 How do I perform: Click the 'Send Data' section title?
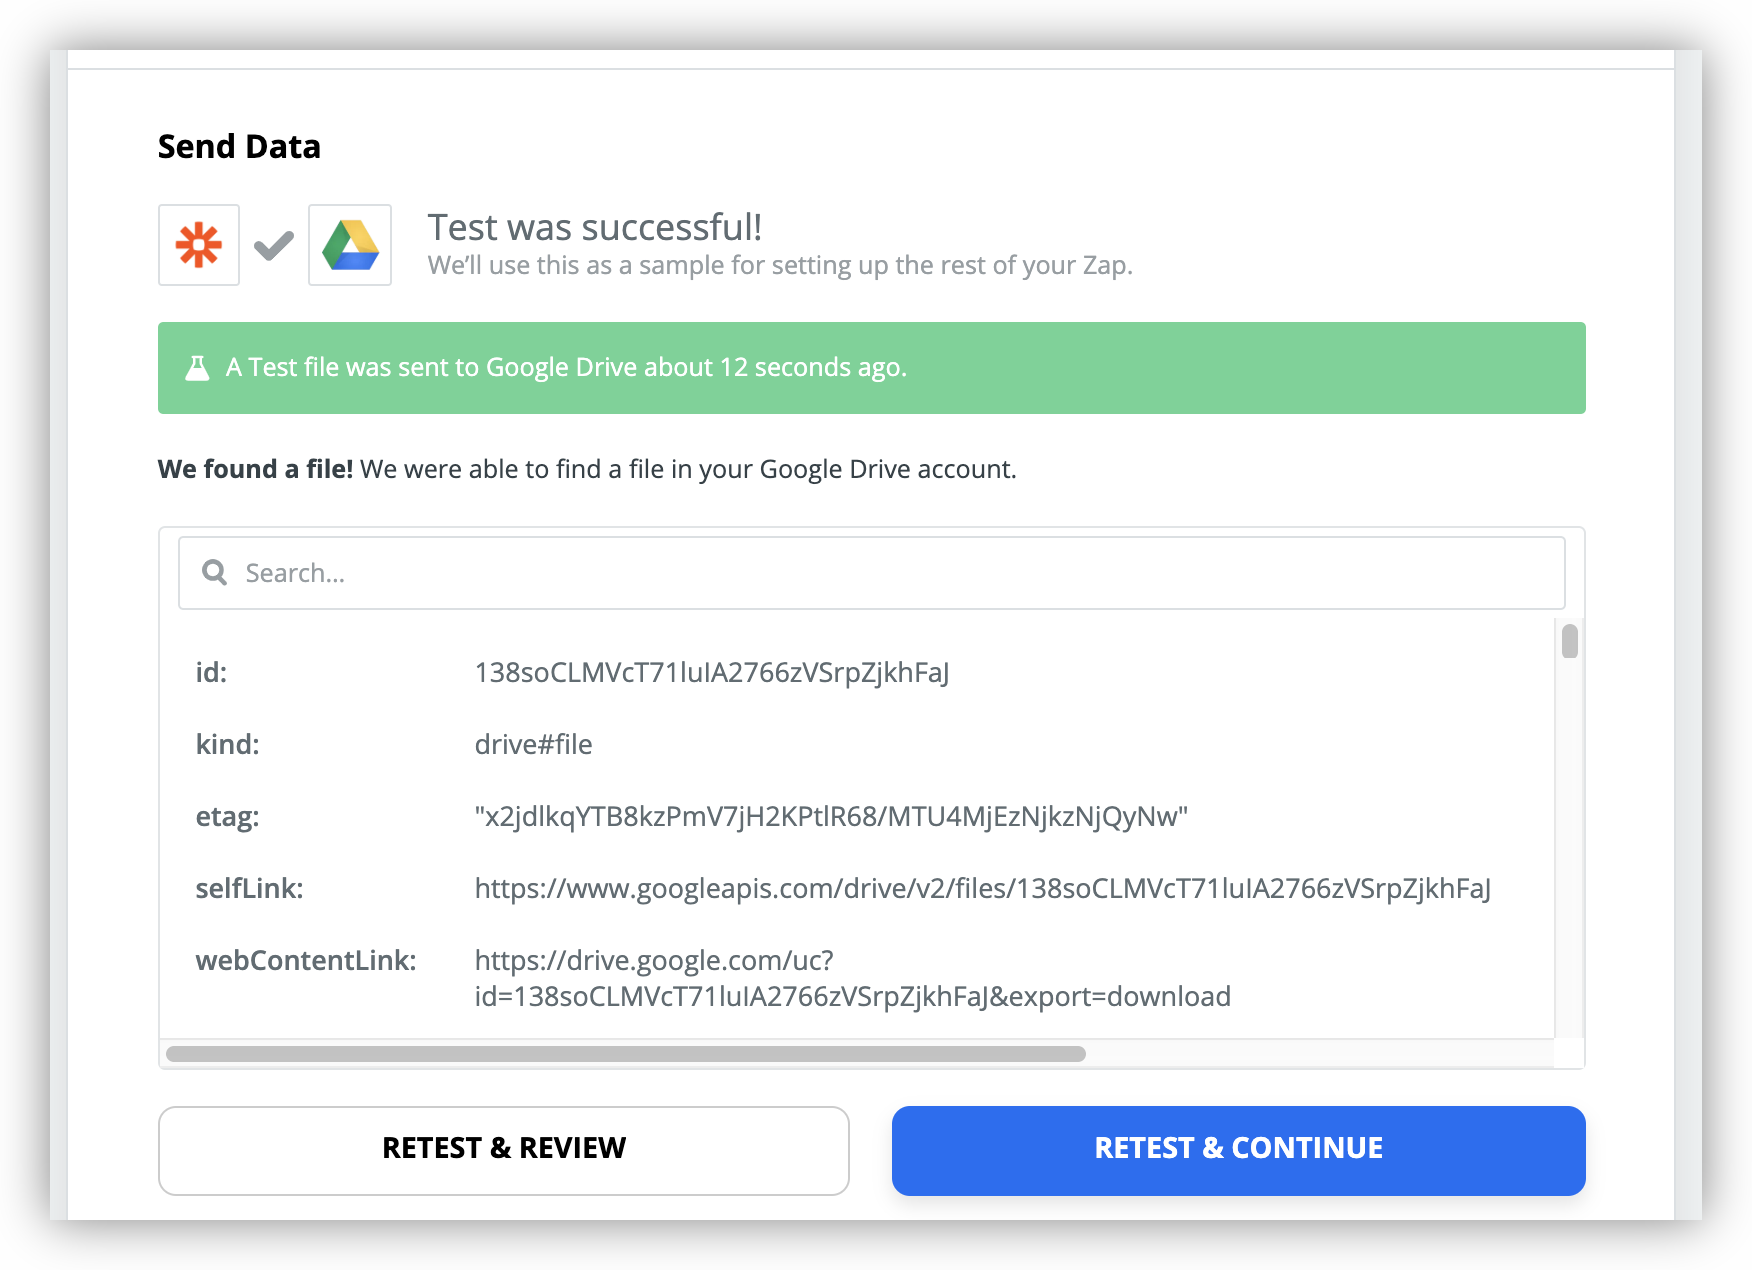pos(239,147)
